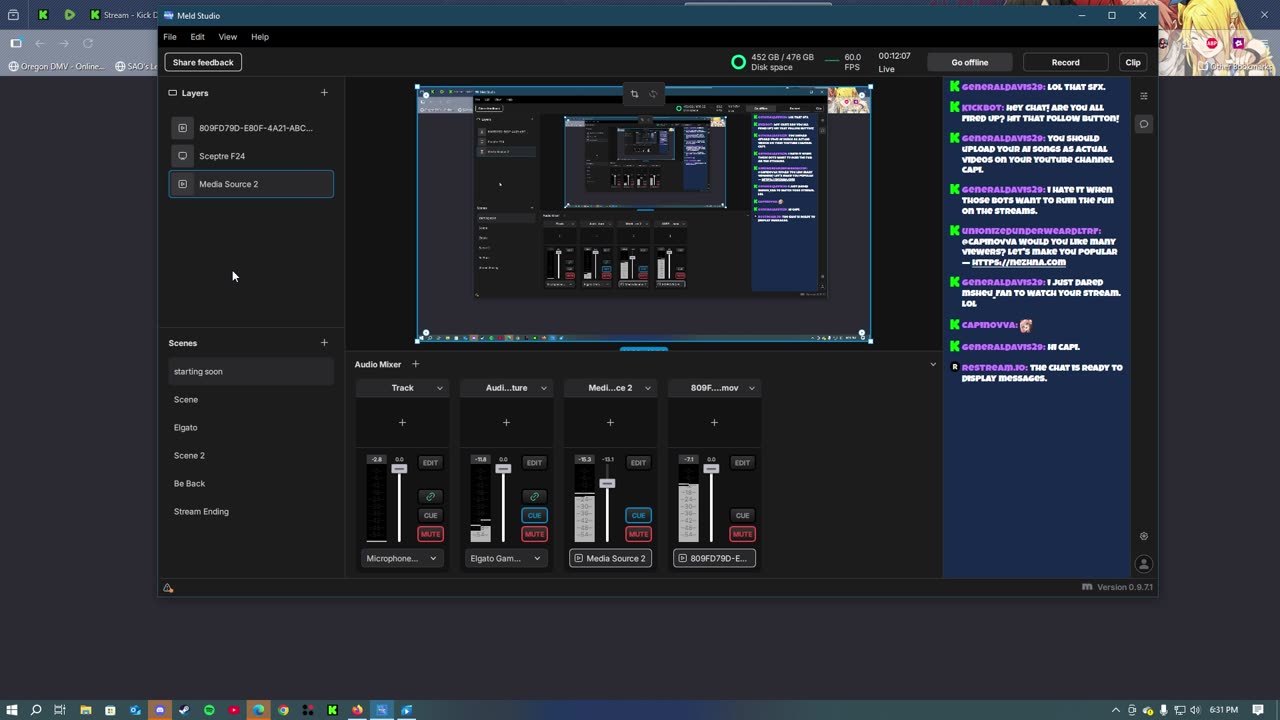This screenshot has width=1280, height=720.
Task: Open Discord from the Windows taskbar
Action: [160, 710]
